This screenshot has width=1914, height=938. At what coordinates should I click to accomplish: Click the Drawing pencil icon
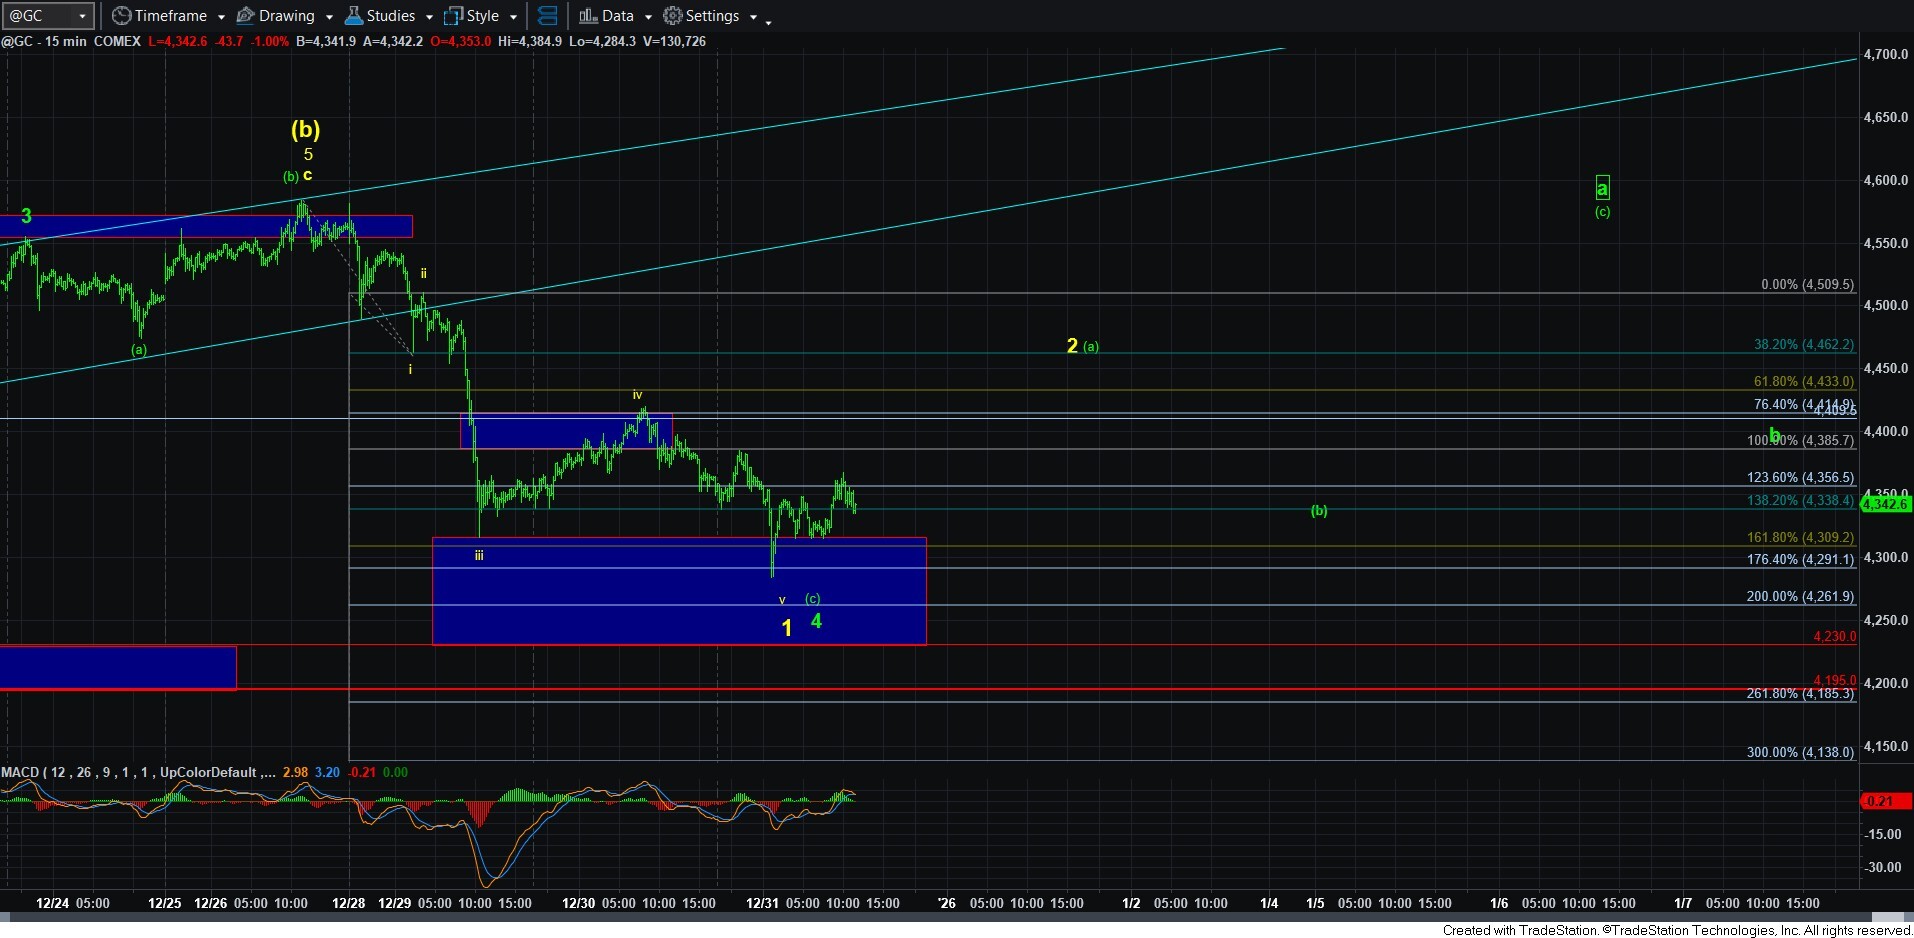[x=245, y=16]
